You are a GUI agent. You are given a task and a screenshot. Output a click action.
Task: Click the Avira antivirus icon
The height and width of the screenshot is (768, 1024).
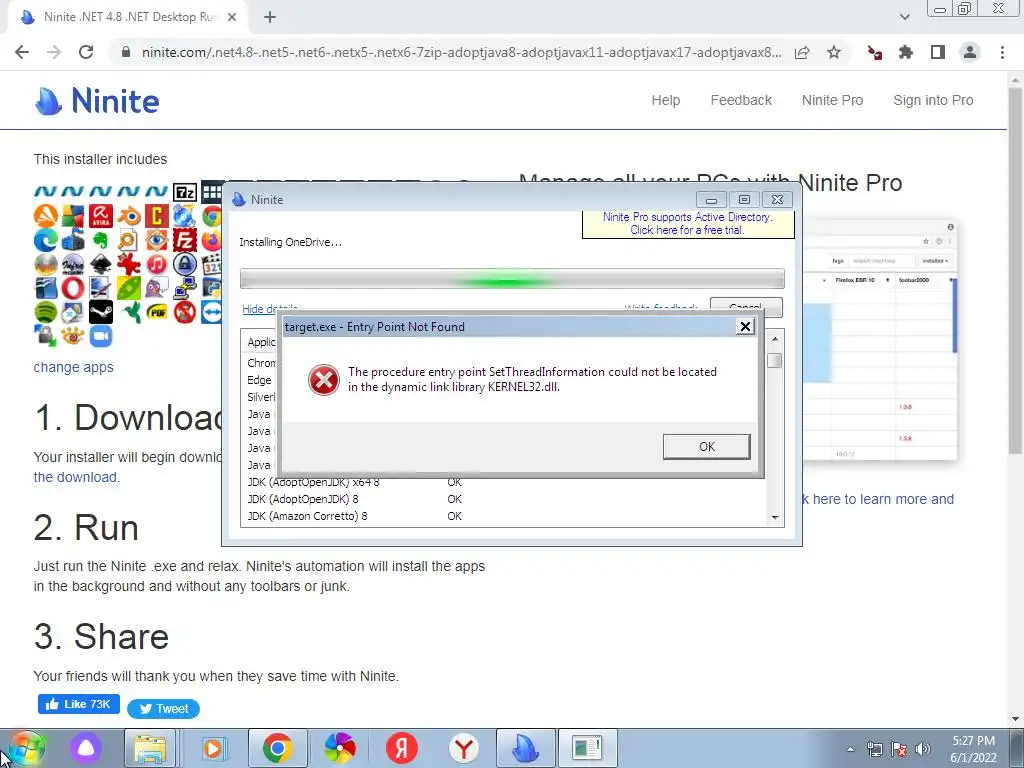101,216
